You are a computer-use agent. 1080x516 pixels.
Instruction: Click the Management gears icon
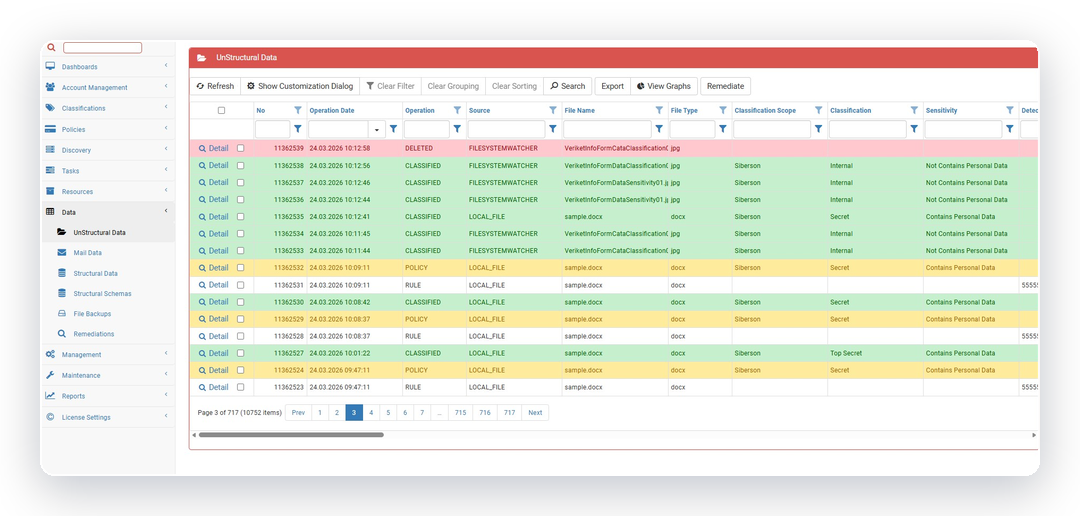[50, 354]
